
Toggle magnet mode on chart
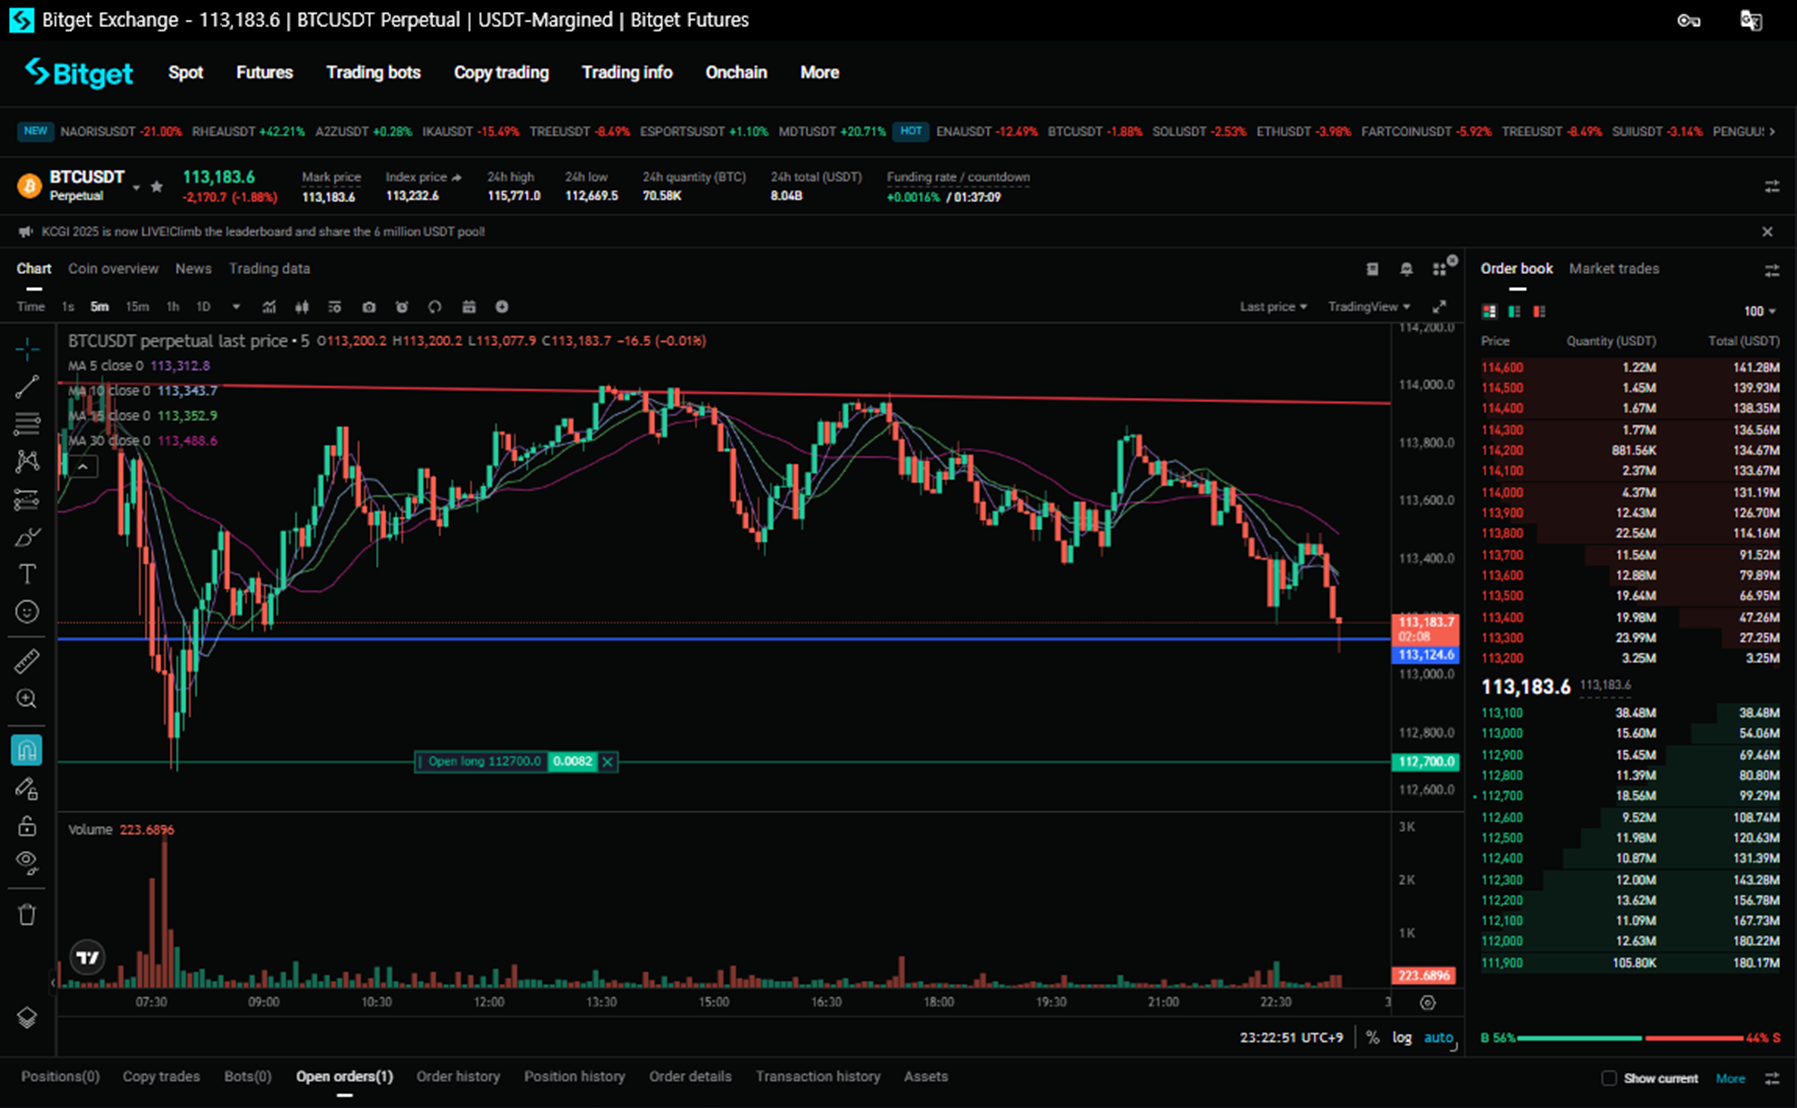pos(27,750)
